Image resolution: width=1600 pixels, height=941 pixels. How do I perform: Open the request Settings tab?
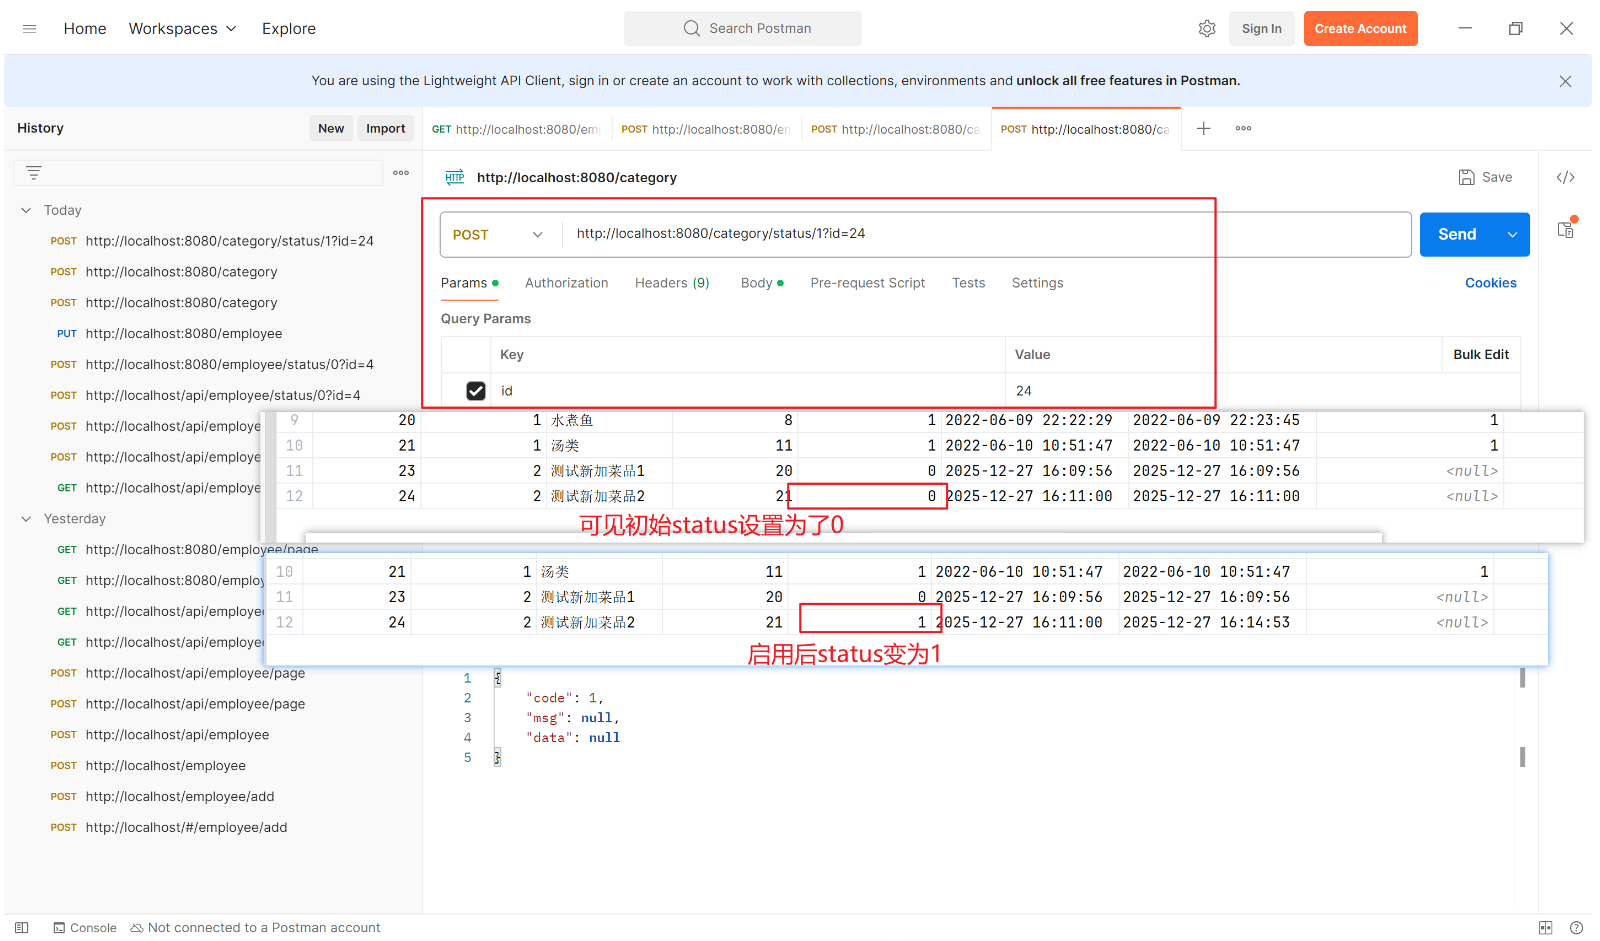pyautogui.click(x=1037, y=283)
